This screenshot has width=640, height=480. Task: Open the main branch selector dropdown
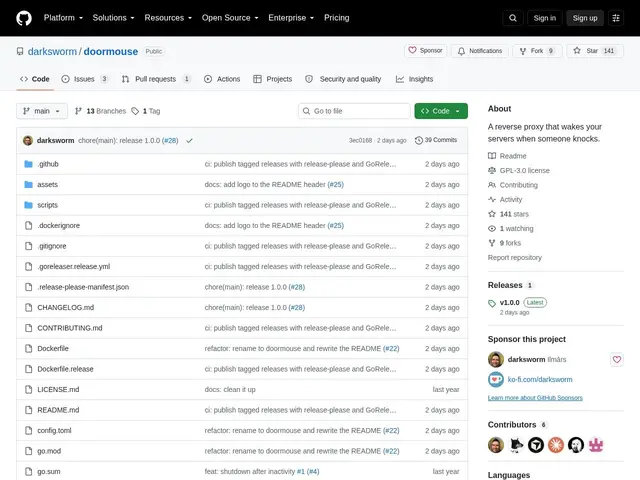(42, 111)
